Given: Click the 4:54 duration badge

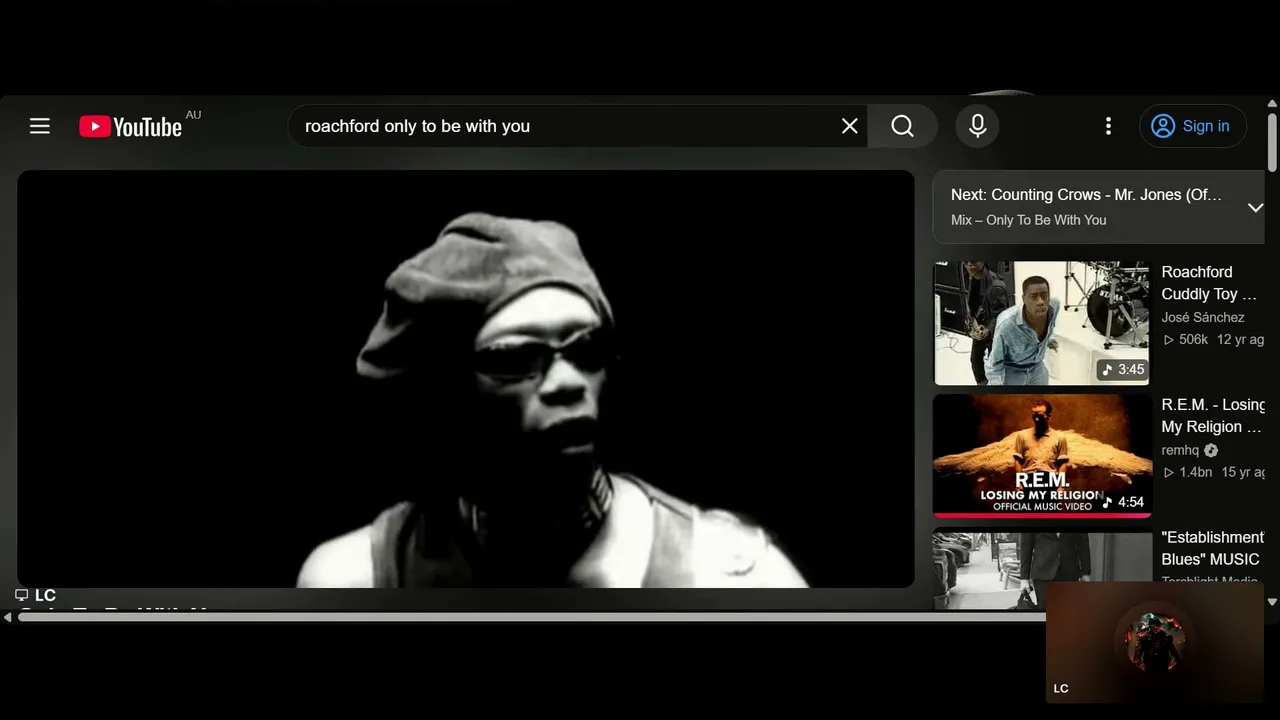Looking at the screenshot, I should [1123, 502].
